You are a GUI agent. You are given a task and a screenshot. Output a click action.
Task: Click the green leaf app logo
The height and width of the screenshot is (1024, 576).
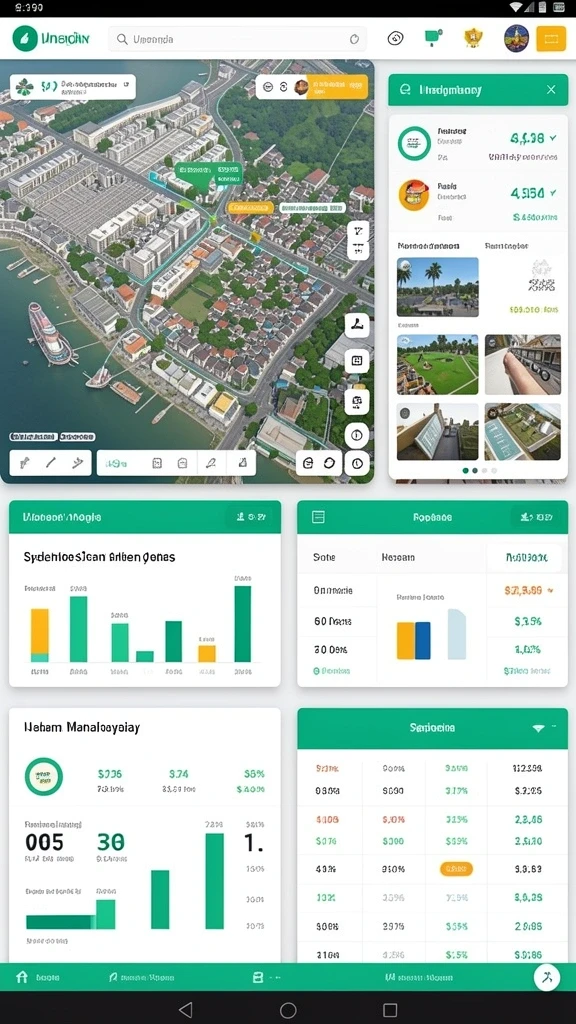(25, 39)
